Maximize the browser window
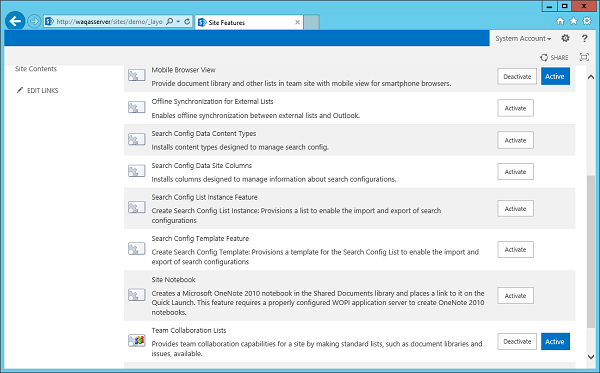Screen dimensions: 600x373 (x=564, y=6)
